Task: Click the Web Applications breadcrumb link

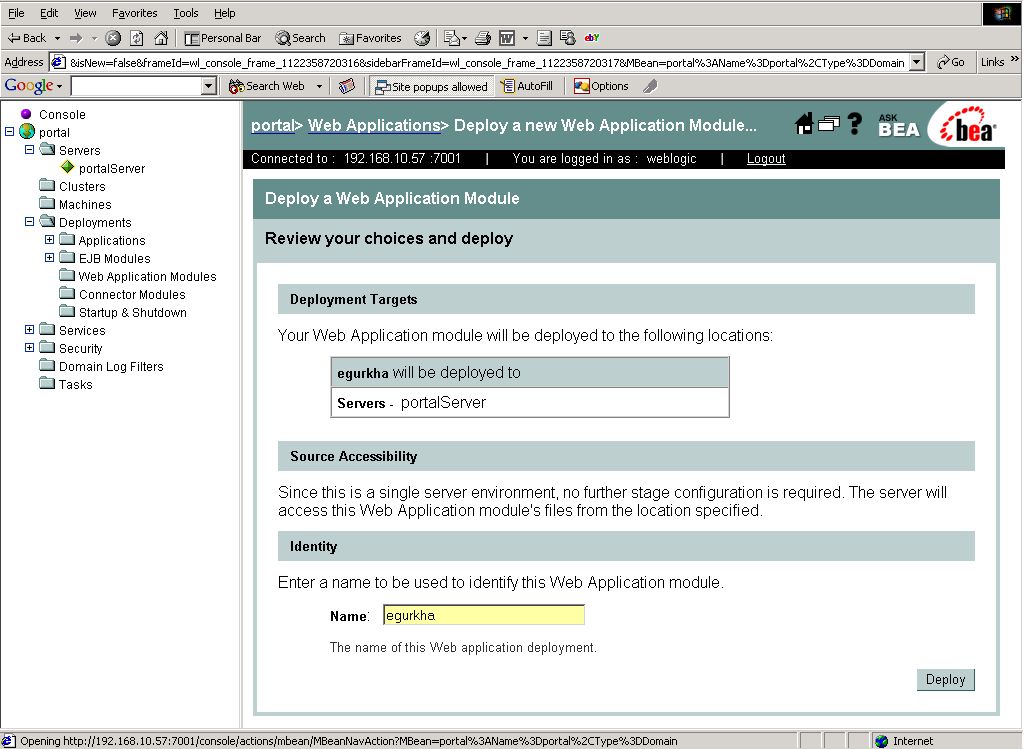Action: [374, 125]
